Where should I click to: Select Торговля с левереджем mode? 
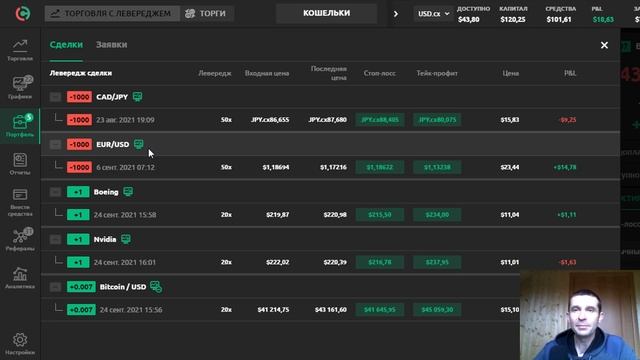(x=112, y=13)
